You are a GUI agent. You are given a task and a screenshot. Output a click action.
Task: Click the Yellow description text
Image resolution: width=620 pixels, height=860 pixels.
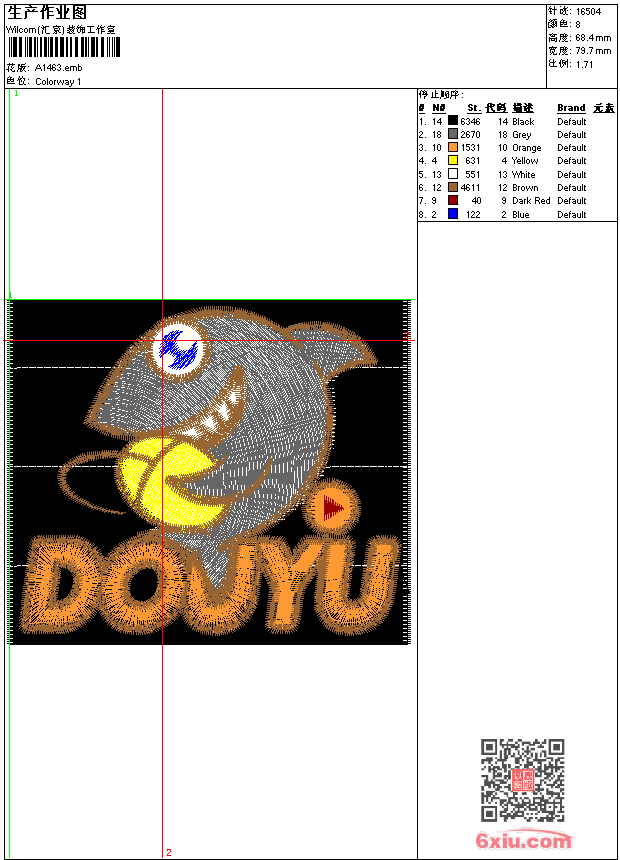click(x=525, y=161)
